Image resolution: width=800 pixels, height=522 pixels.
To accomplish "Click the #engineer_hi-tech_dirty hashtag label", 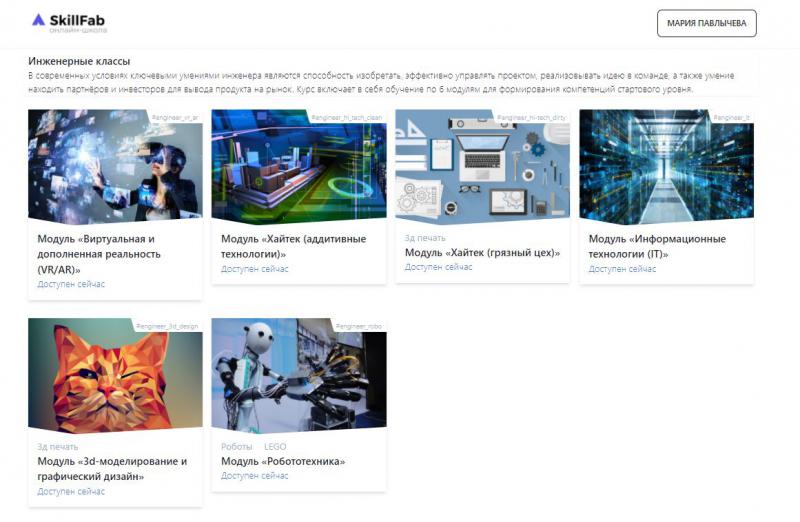I will [x=531, y=118].
